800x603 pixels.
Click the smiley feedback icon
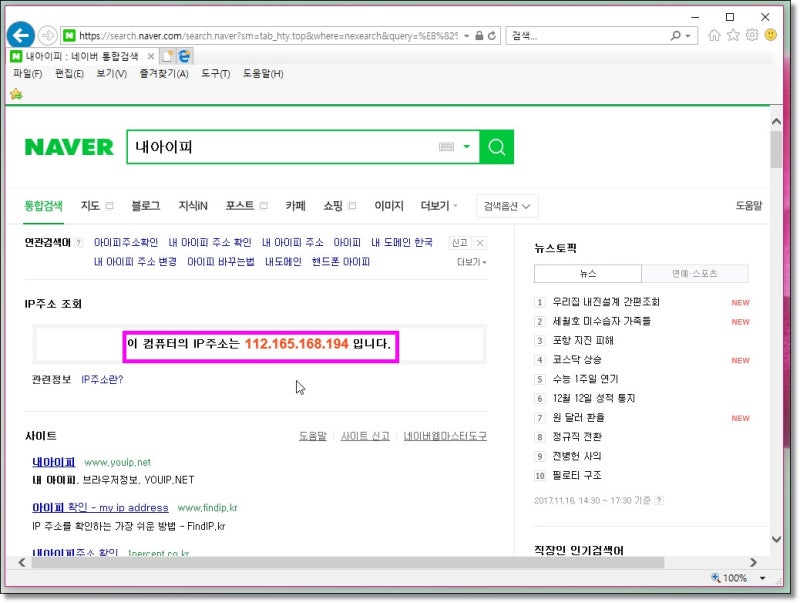[x=771, y=35]
